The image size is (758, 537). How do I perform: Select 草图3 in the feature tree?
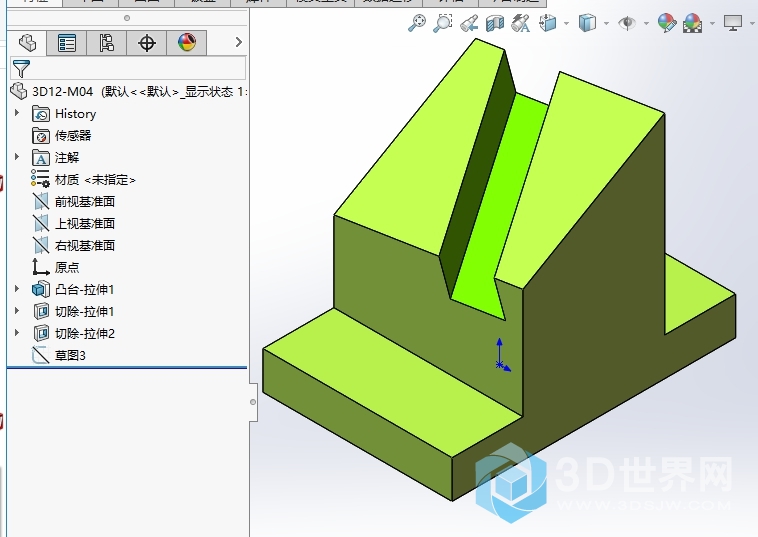coord(69,355)
